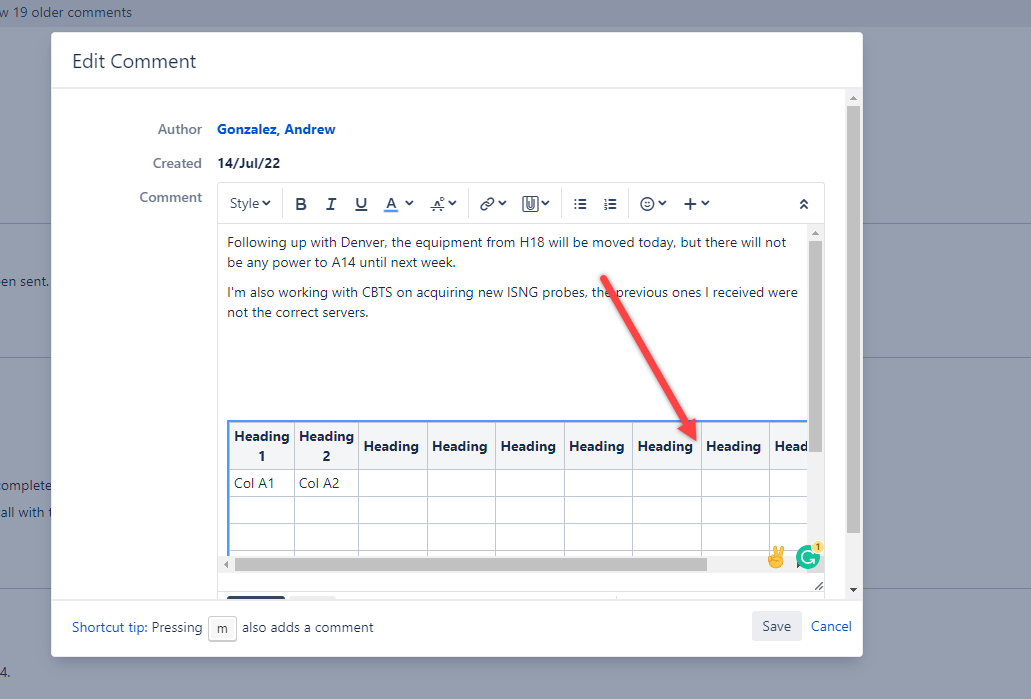Image resolution: width=1031 pixels, height=699 pixels.
Task: Open author profile Gonzalez, Andrew
Action: point(275,129)
